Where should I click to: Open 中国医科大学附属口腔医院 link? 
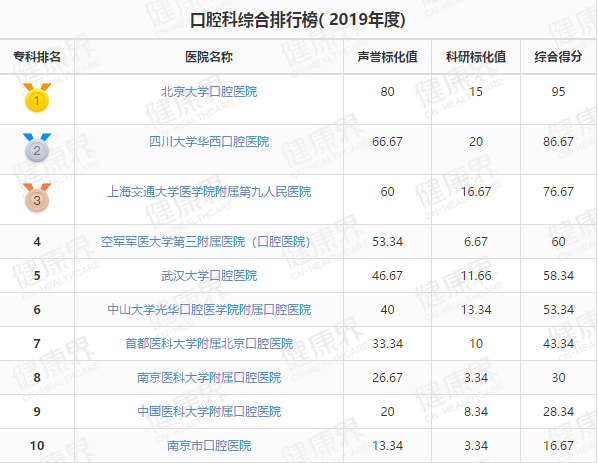[x=209, y=412]
